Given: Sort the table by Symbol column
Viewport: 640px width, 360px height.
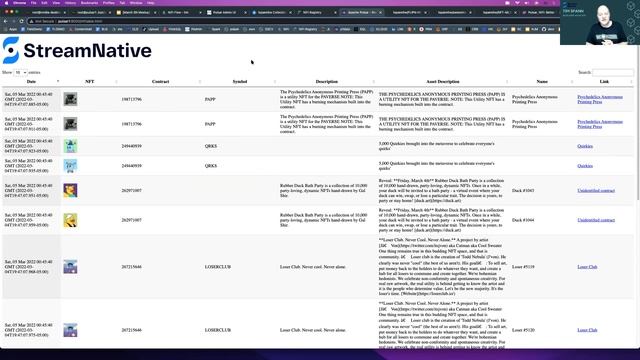Looking at the screenshot, I should pos(240,82).
